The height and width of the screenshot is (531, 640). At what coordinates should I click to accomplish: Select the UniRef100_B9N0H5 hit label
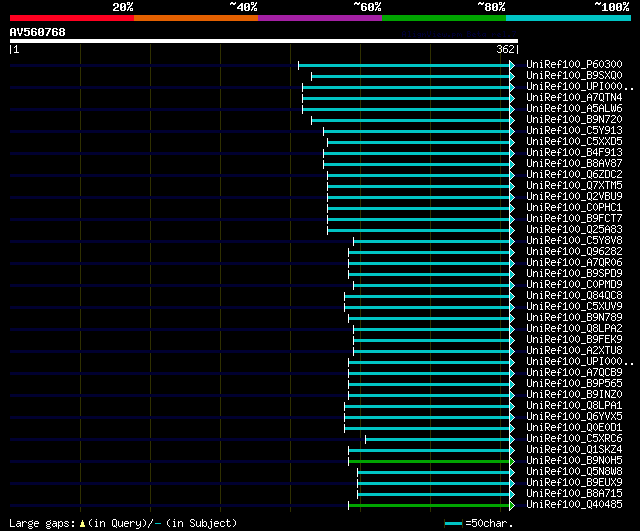click(x=574, y=461)
